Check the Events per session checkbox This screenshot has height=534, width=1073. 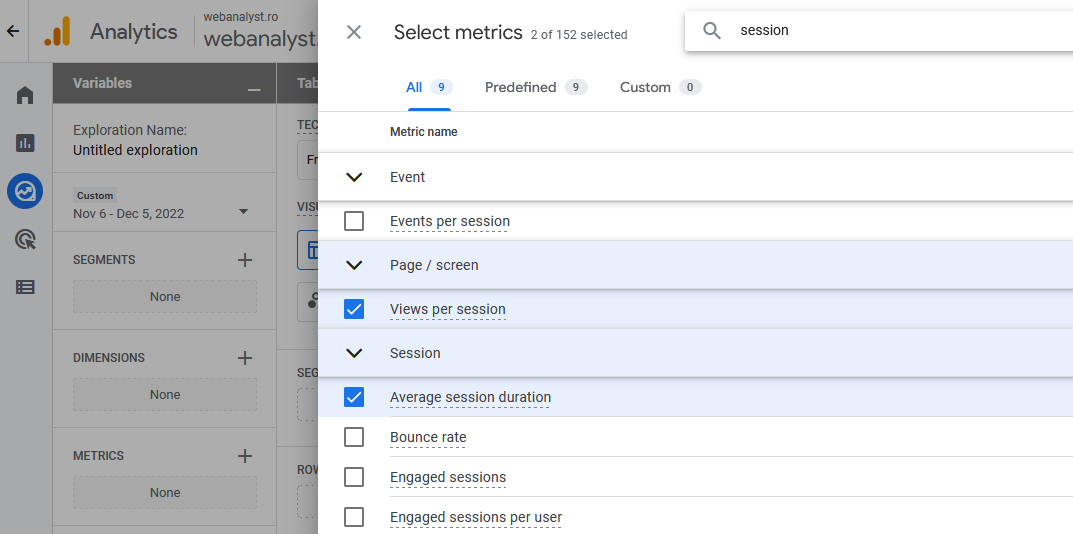354,221
